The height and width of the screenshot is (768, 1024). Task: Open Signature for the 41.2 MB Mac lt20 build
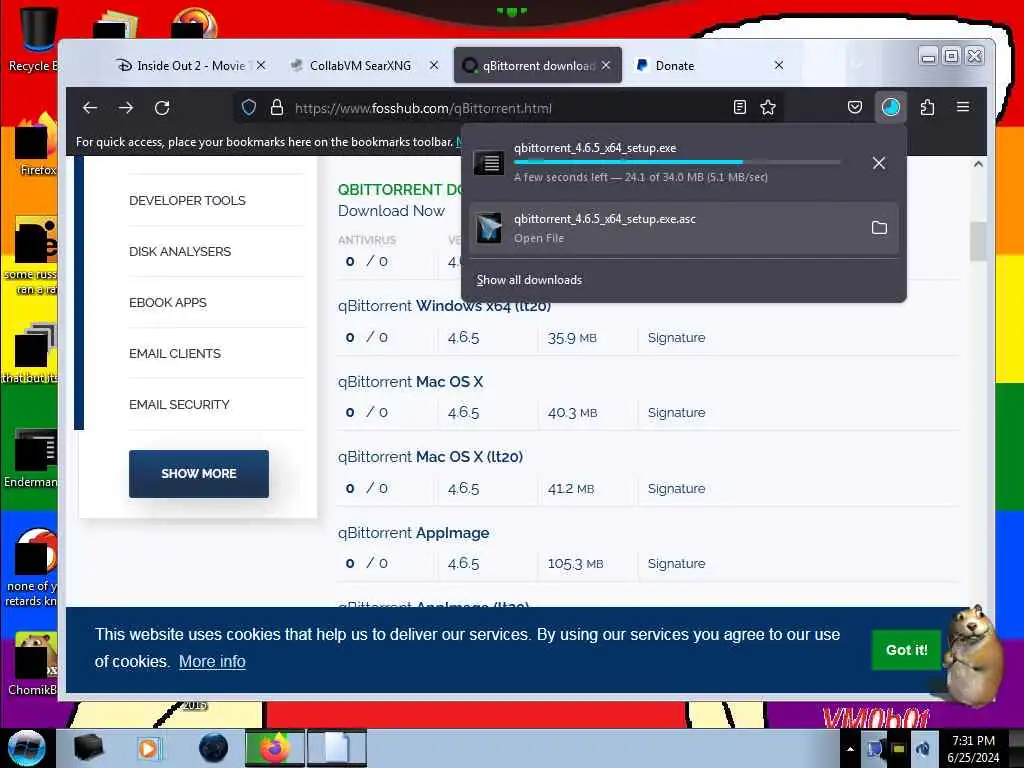click(676, 488)
